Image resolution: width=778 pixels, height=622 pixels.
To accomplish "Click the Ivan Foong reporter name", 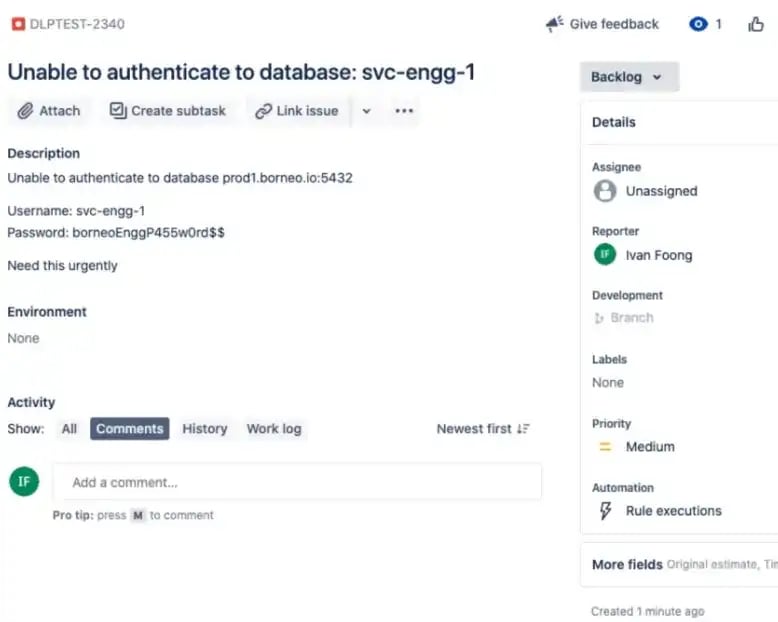I will [659, 255].
